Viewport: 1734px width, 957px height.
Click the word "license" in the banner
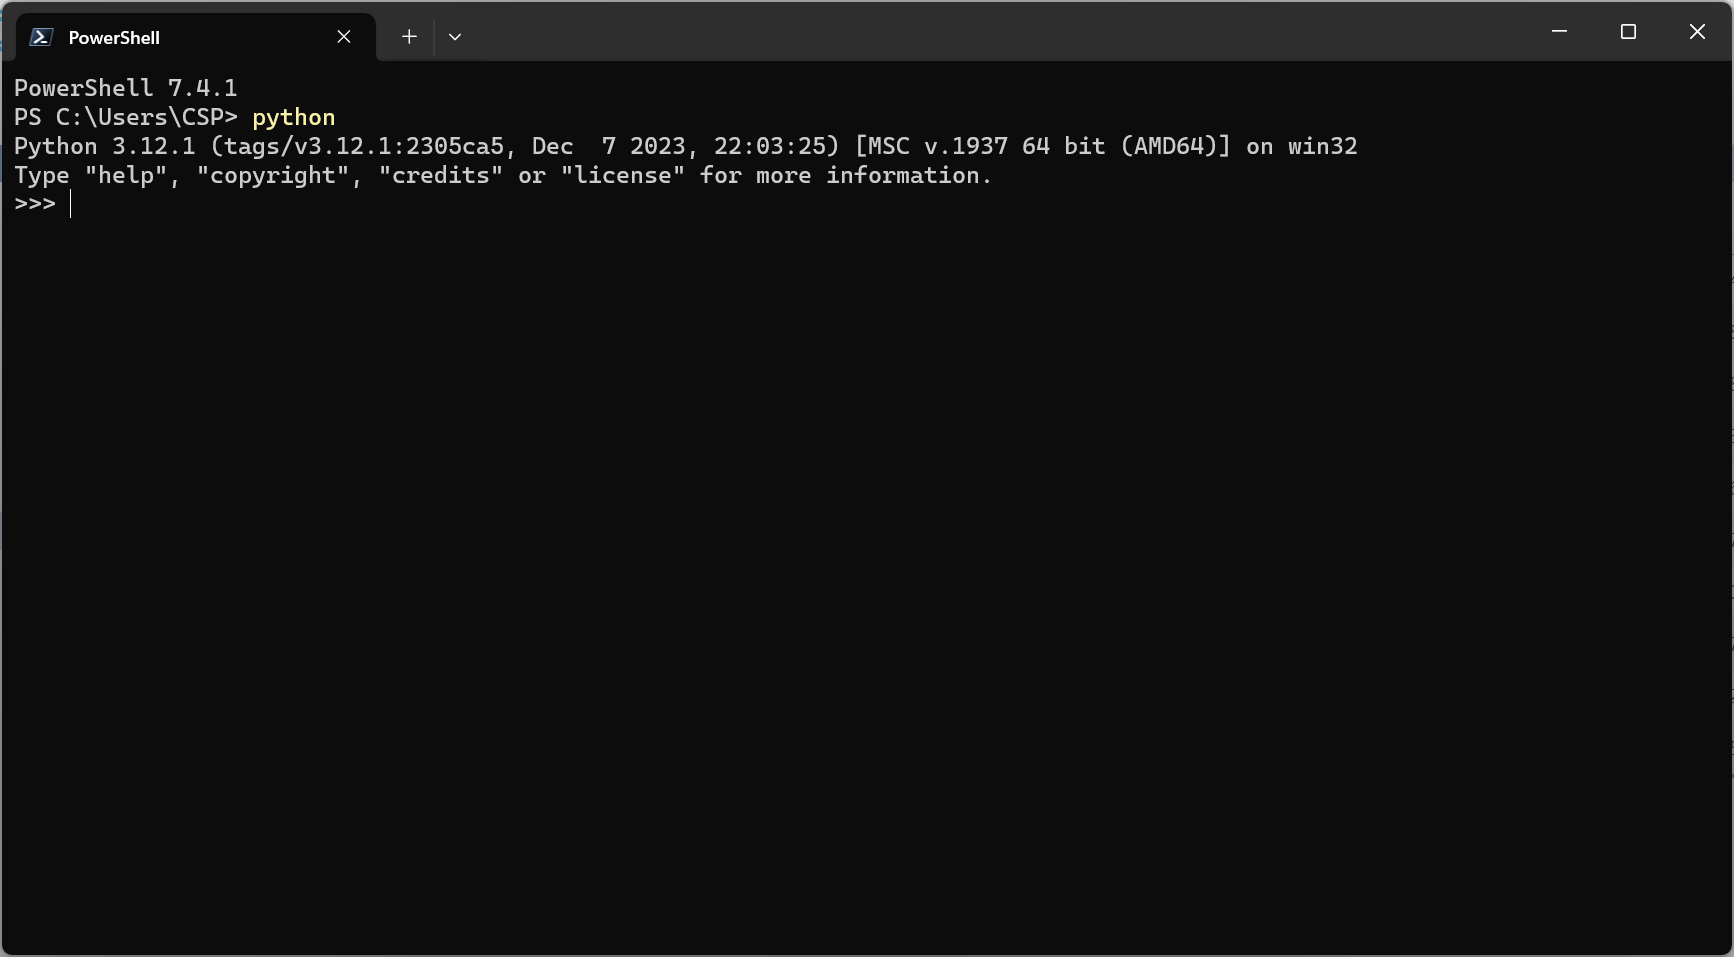[623, 175]
